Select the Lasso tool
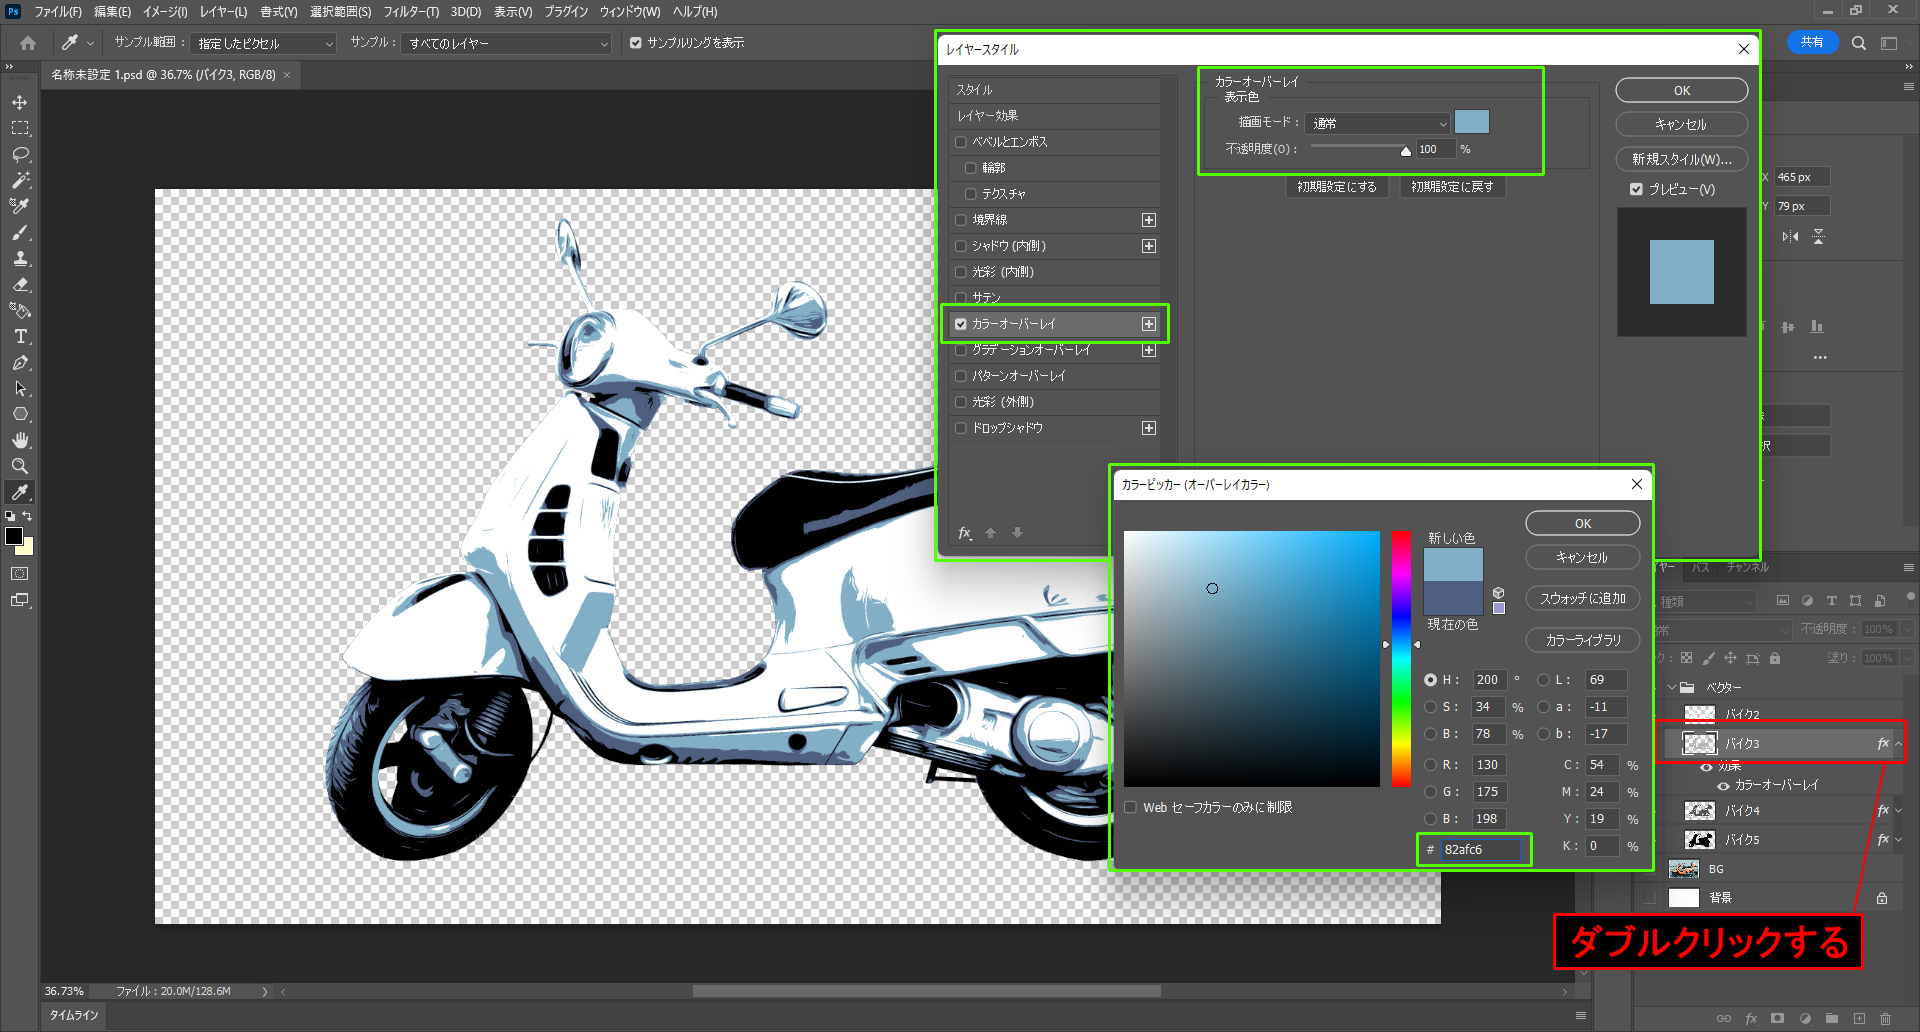 pyautogui.click(x=20, y=155)
